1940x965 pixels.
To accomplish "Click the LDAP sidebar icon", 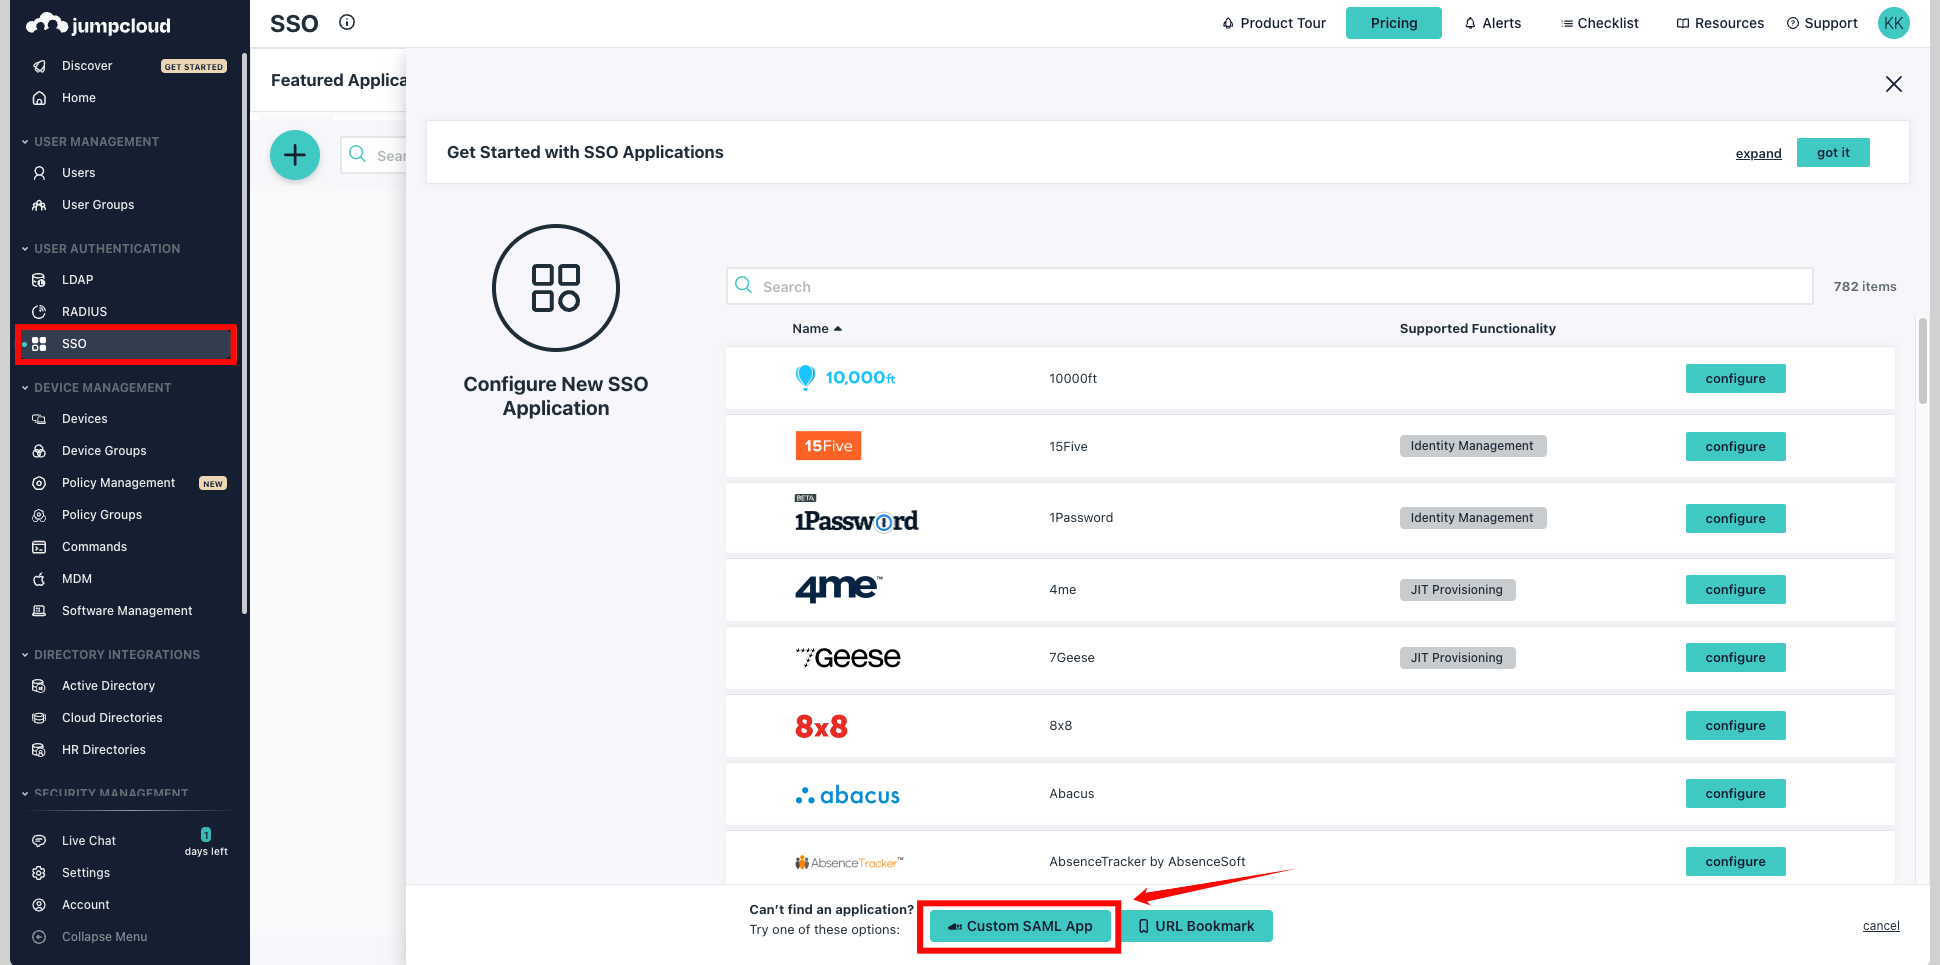I will pyautogui.click(x=39, y=280).
